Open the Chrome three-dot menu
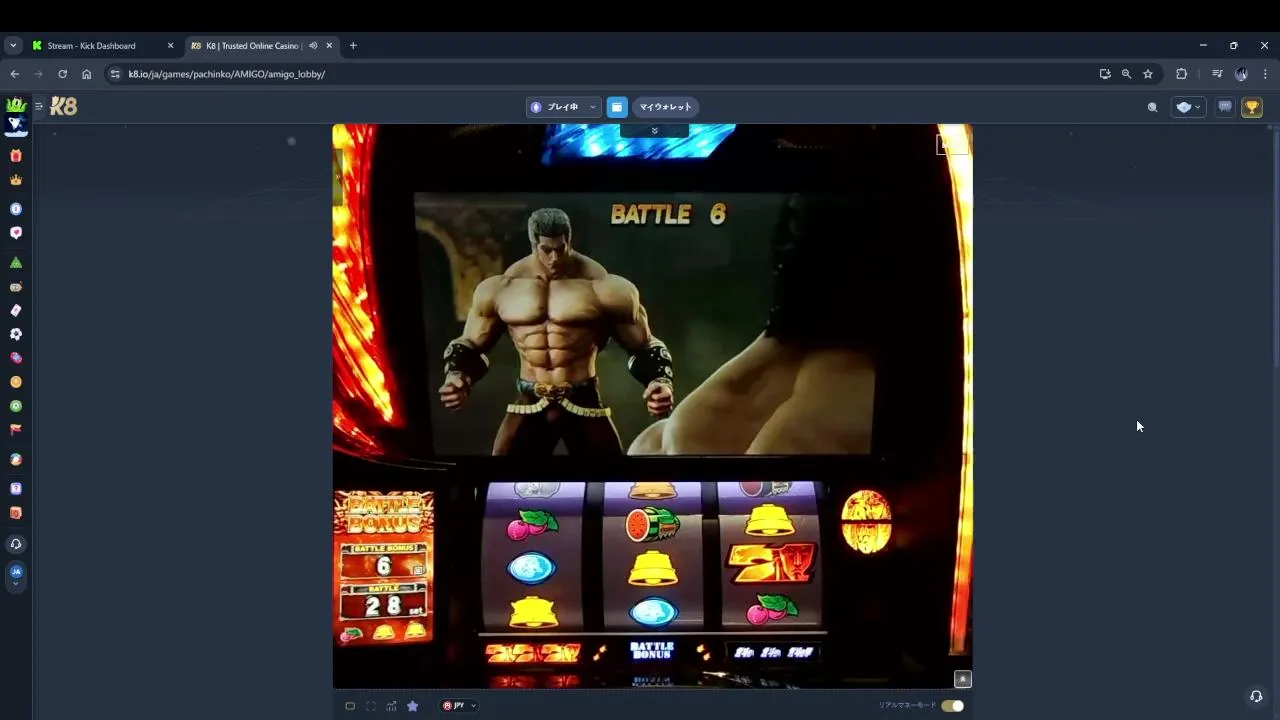The height and width of the screenshot is (720, 1280). 1265,74
